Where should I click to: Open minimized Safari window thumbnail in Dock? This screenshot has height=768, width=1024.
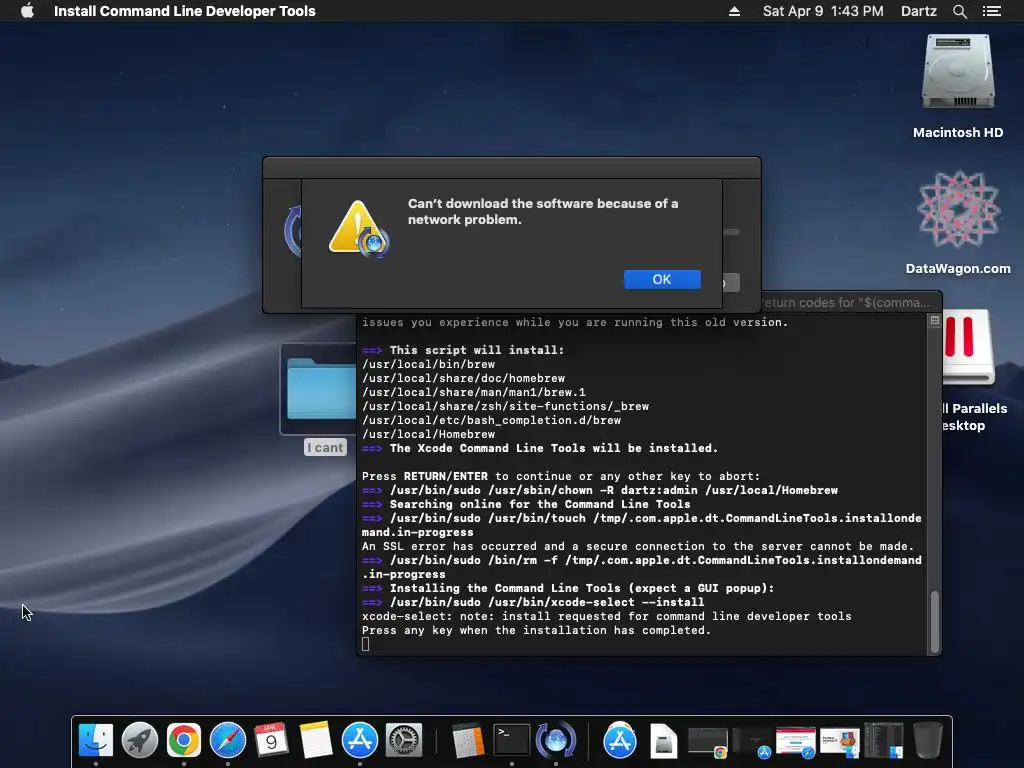[x=795, y=743]
